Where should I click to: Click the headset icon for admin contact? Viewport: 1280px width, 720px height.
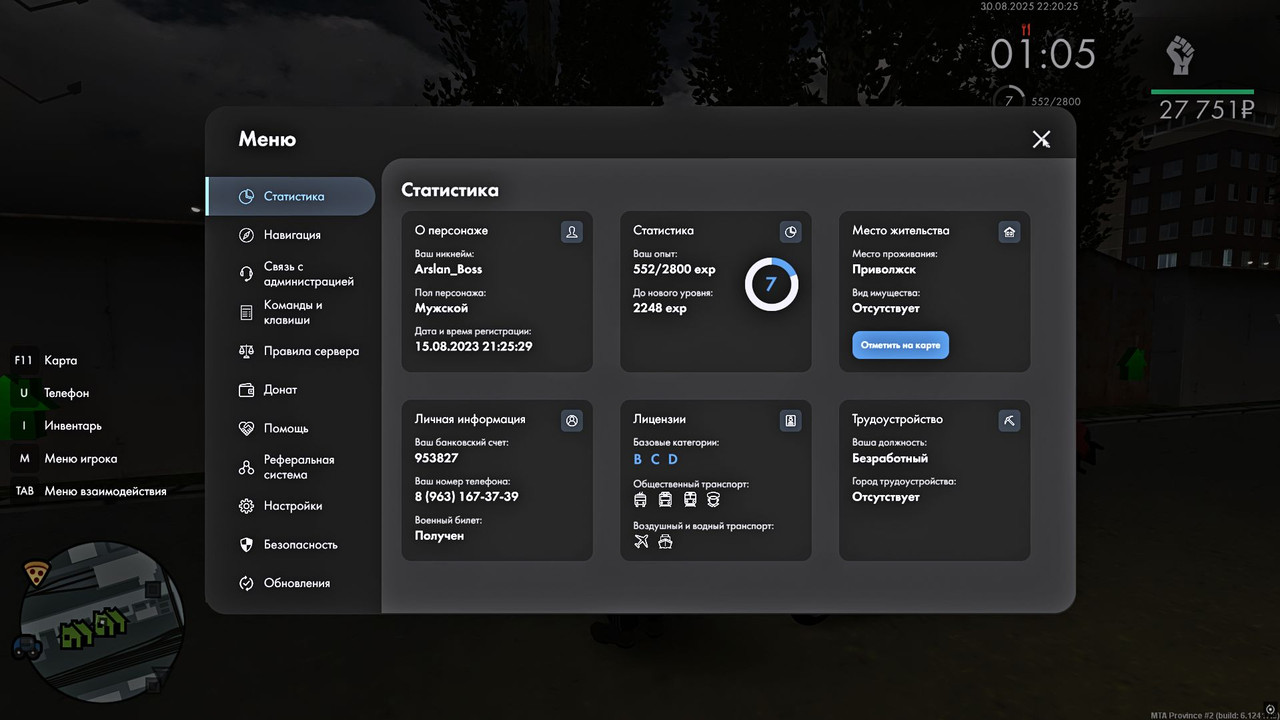[x=246, y=274]
